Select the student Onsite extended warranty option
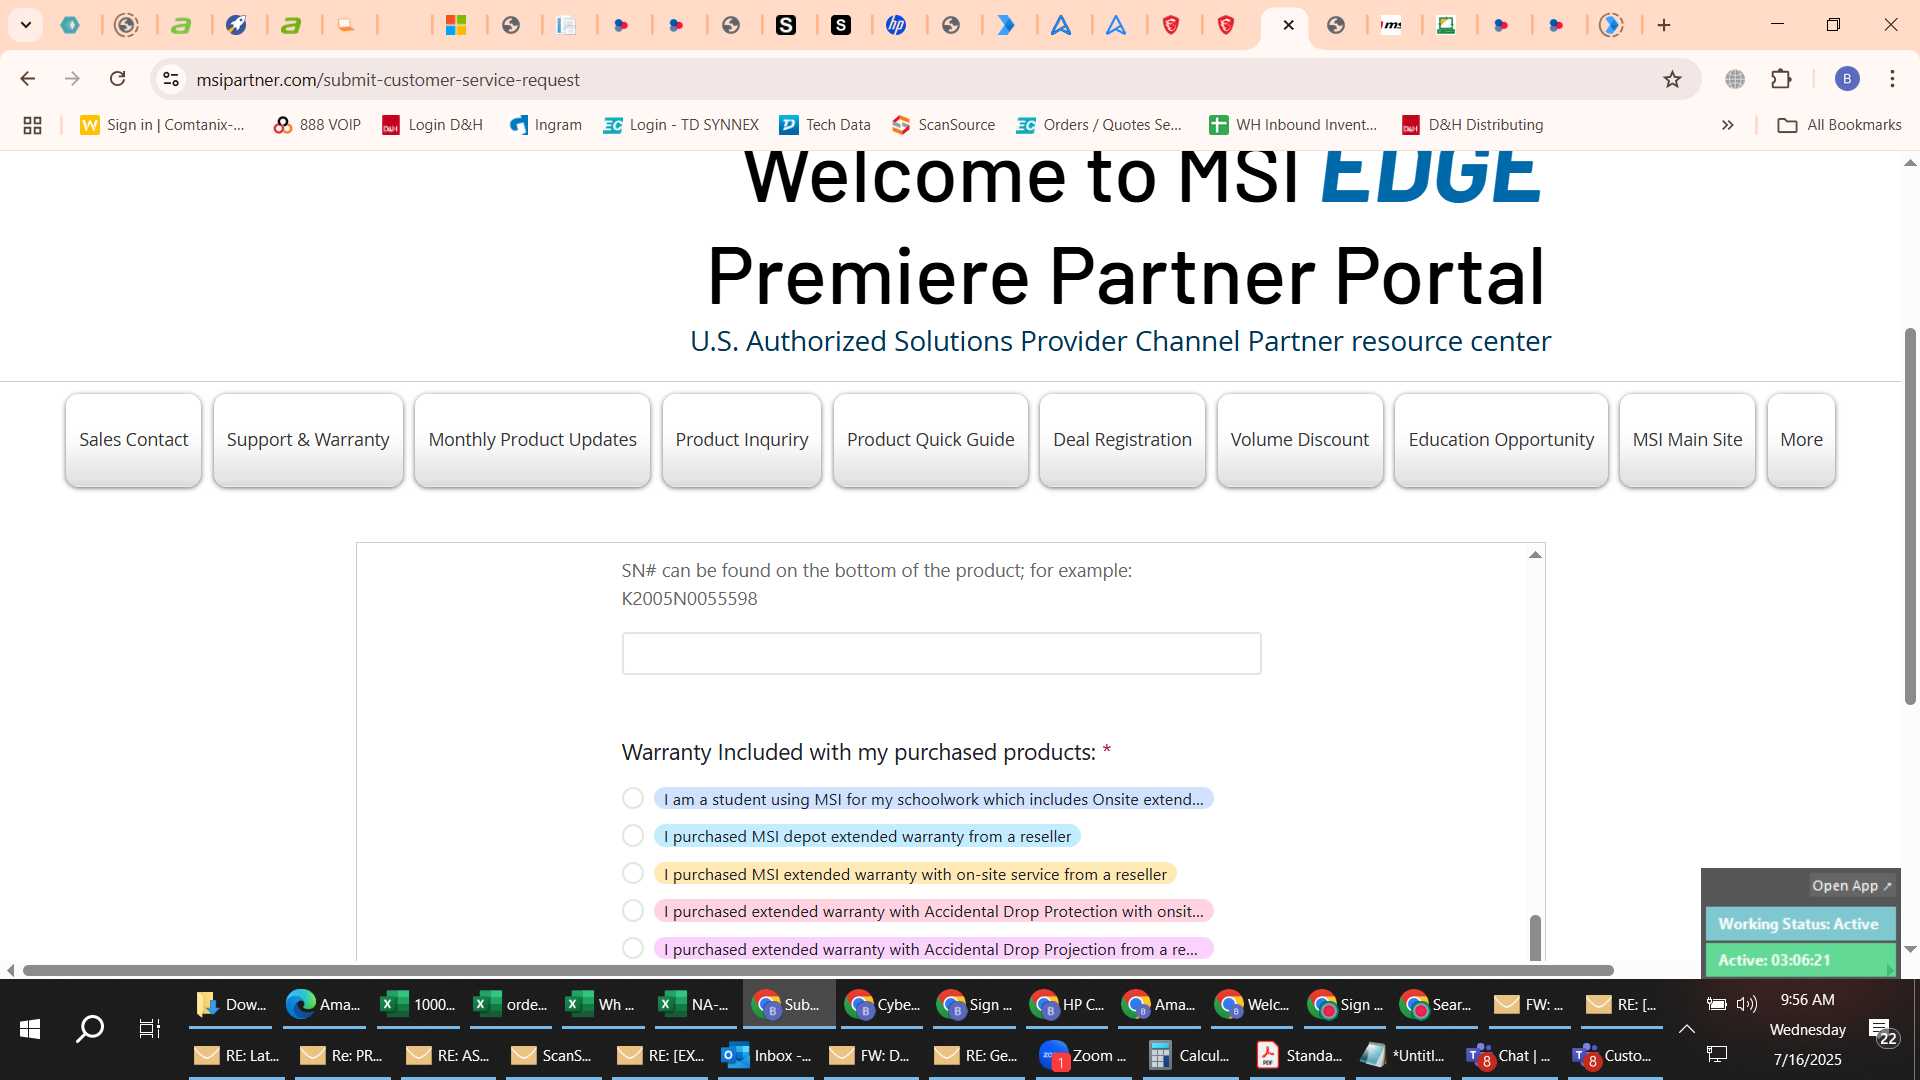 (632, 798)
